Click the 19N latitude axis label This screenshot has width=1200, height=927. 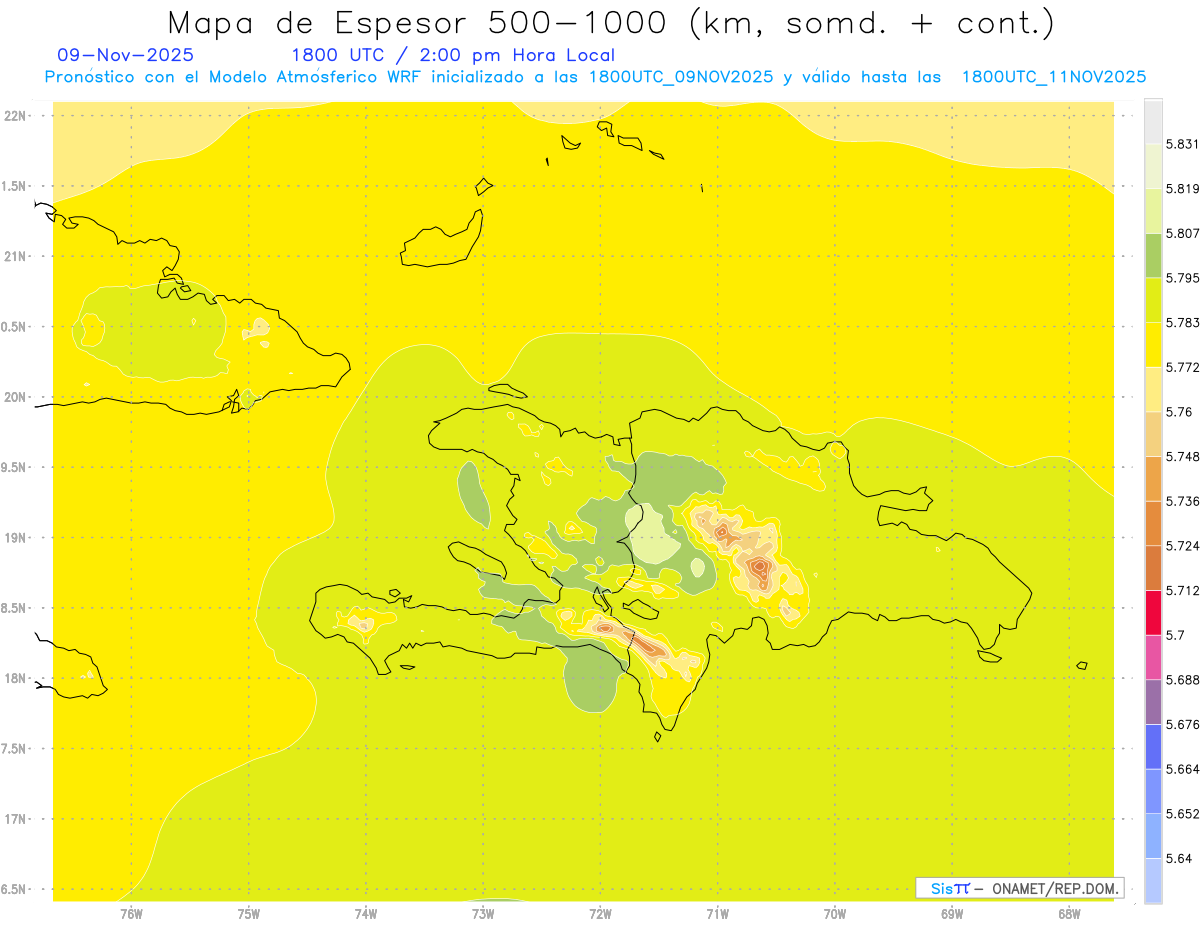coord(16,538)
